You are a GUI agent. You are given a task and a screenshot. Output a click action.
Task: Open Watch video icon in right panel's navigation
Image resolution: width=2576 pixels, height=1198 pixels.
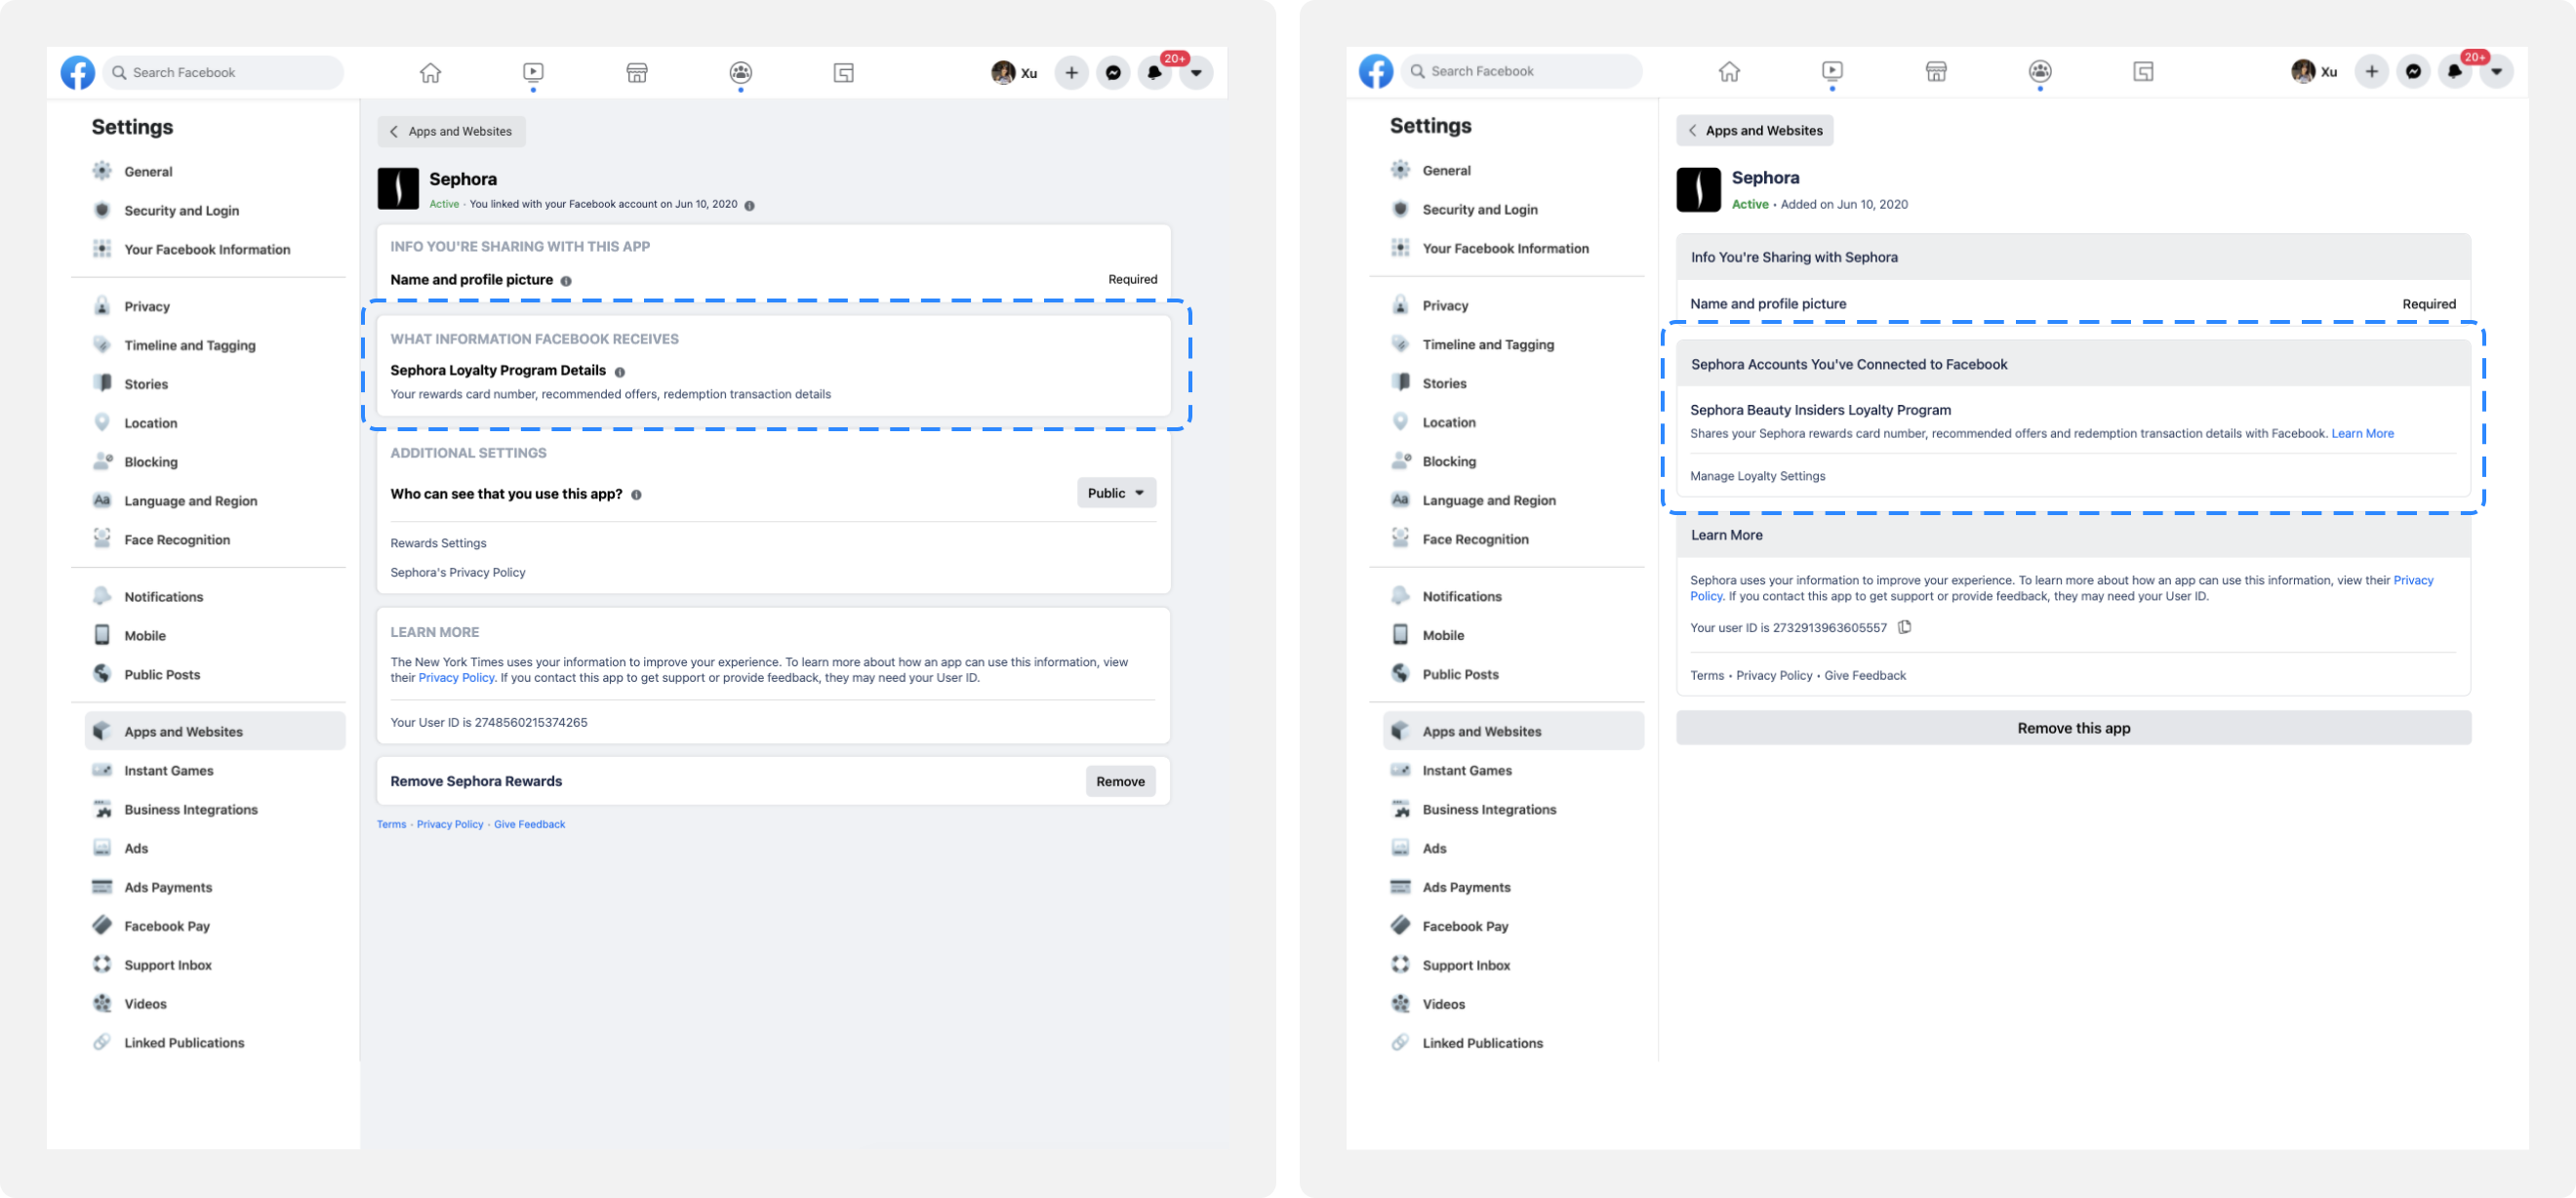click(x=1832, y=71)
